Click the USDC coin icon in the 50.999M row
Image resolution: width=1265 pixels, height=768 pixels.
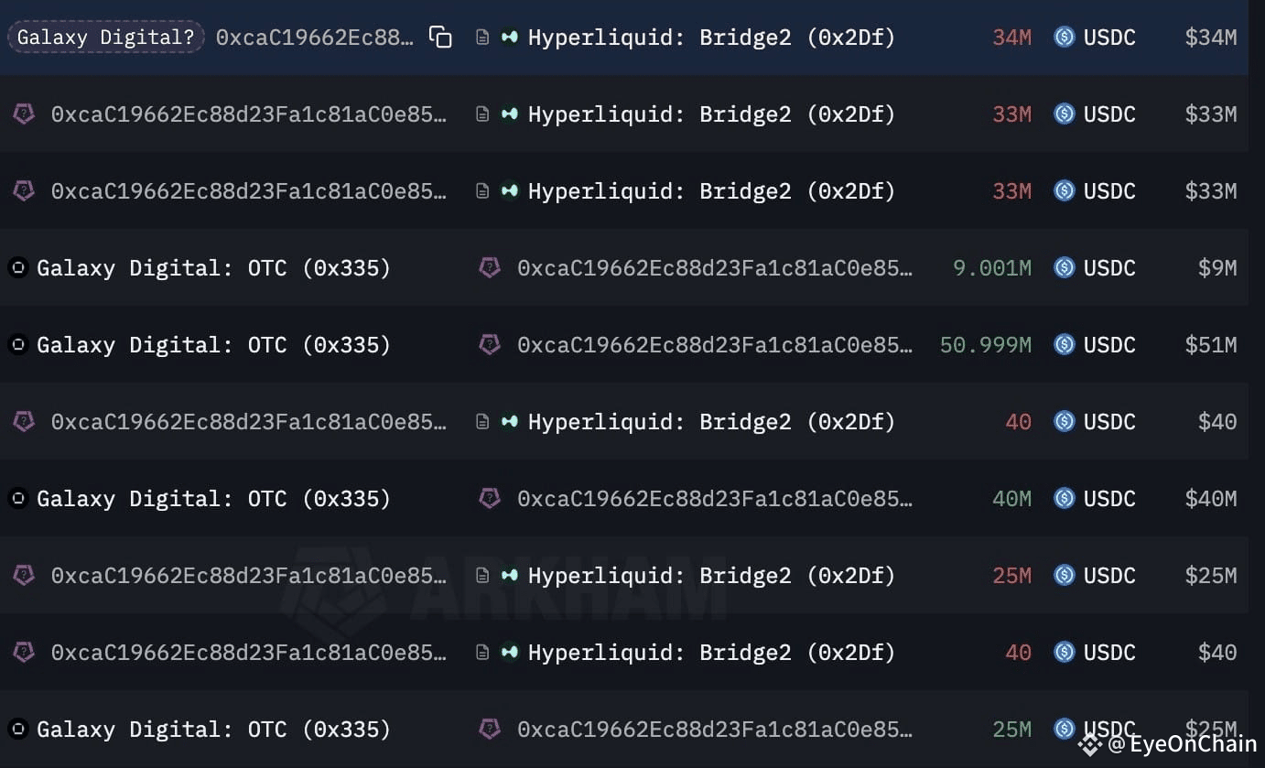tap(1064, 345)
